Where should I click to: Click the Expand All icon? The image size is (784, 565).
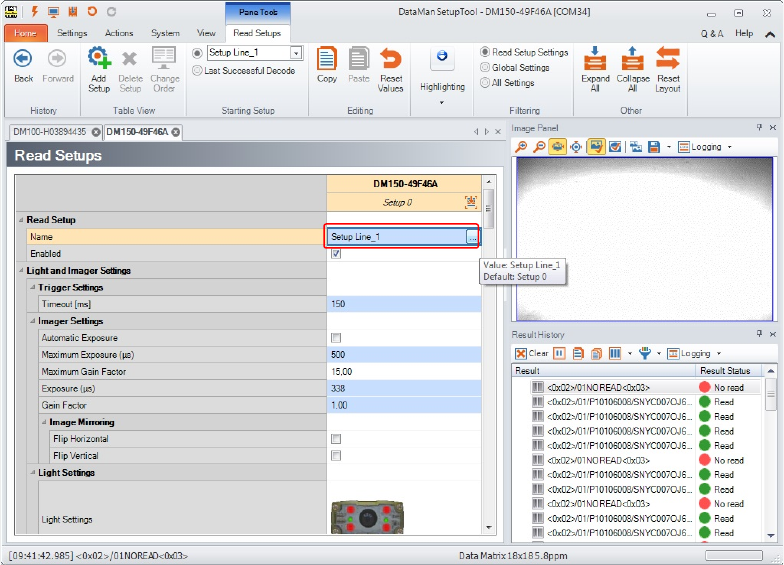[x=596, y=60]
